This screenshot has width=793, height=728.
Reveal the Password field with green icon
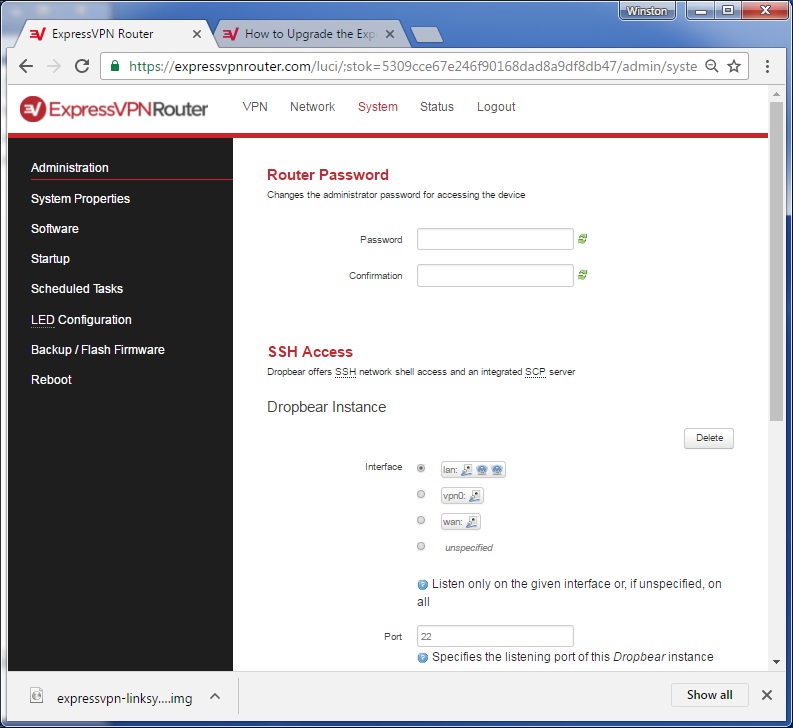(x=582, y=239)
